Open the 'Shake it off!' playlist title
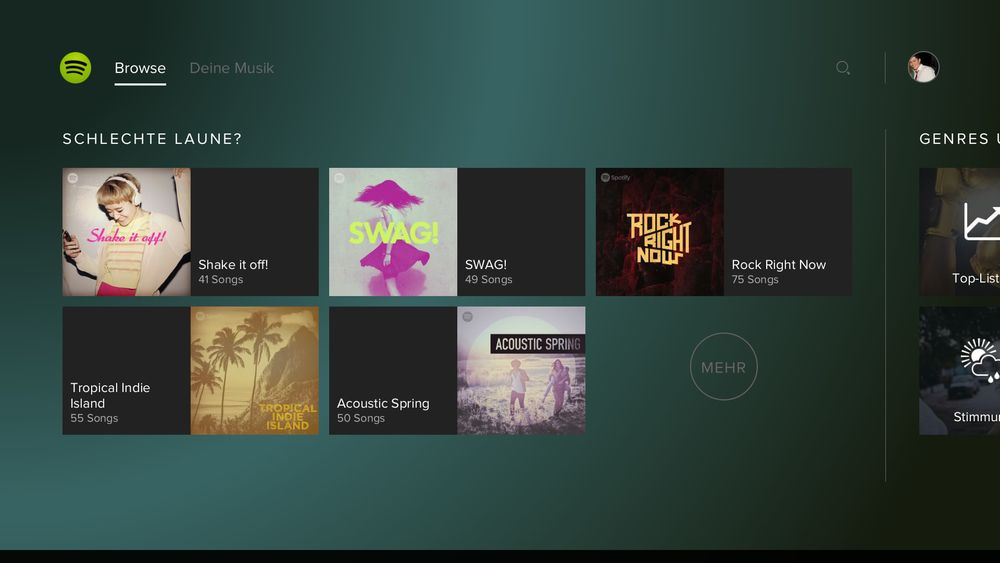This screenshot has height=563, width=1000. click(233, 265)
